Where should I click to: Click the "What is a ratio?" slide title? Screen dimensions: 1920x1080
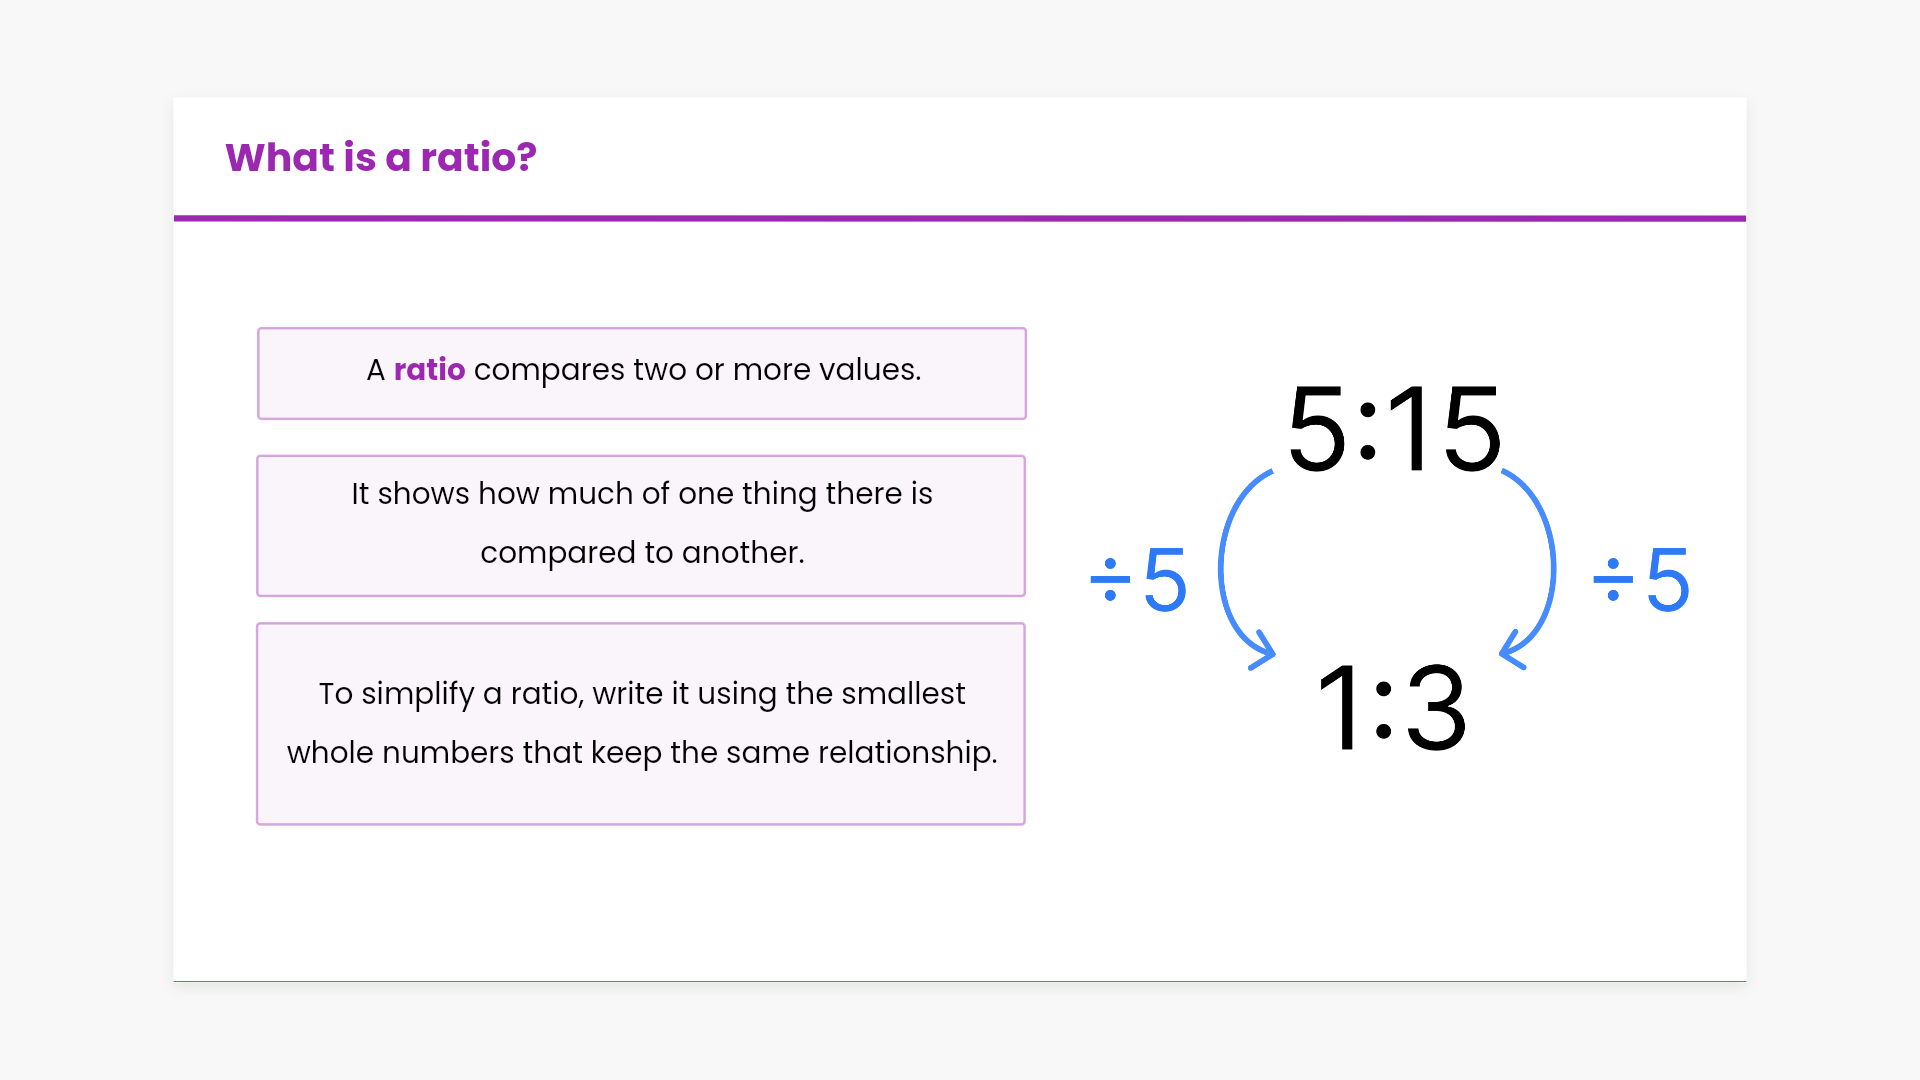pyautogui.click(x=381, y=158)
